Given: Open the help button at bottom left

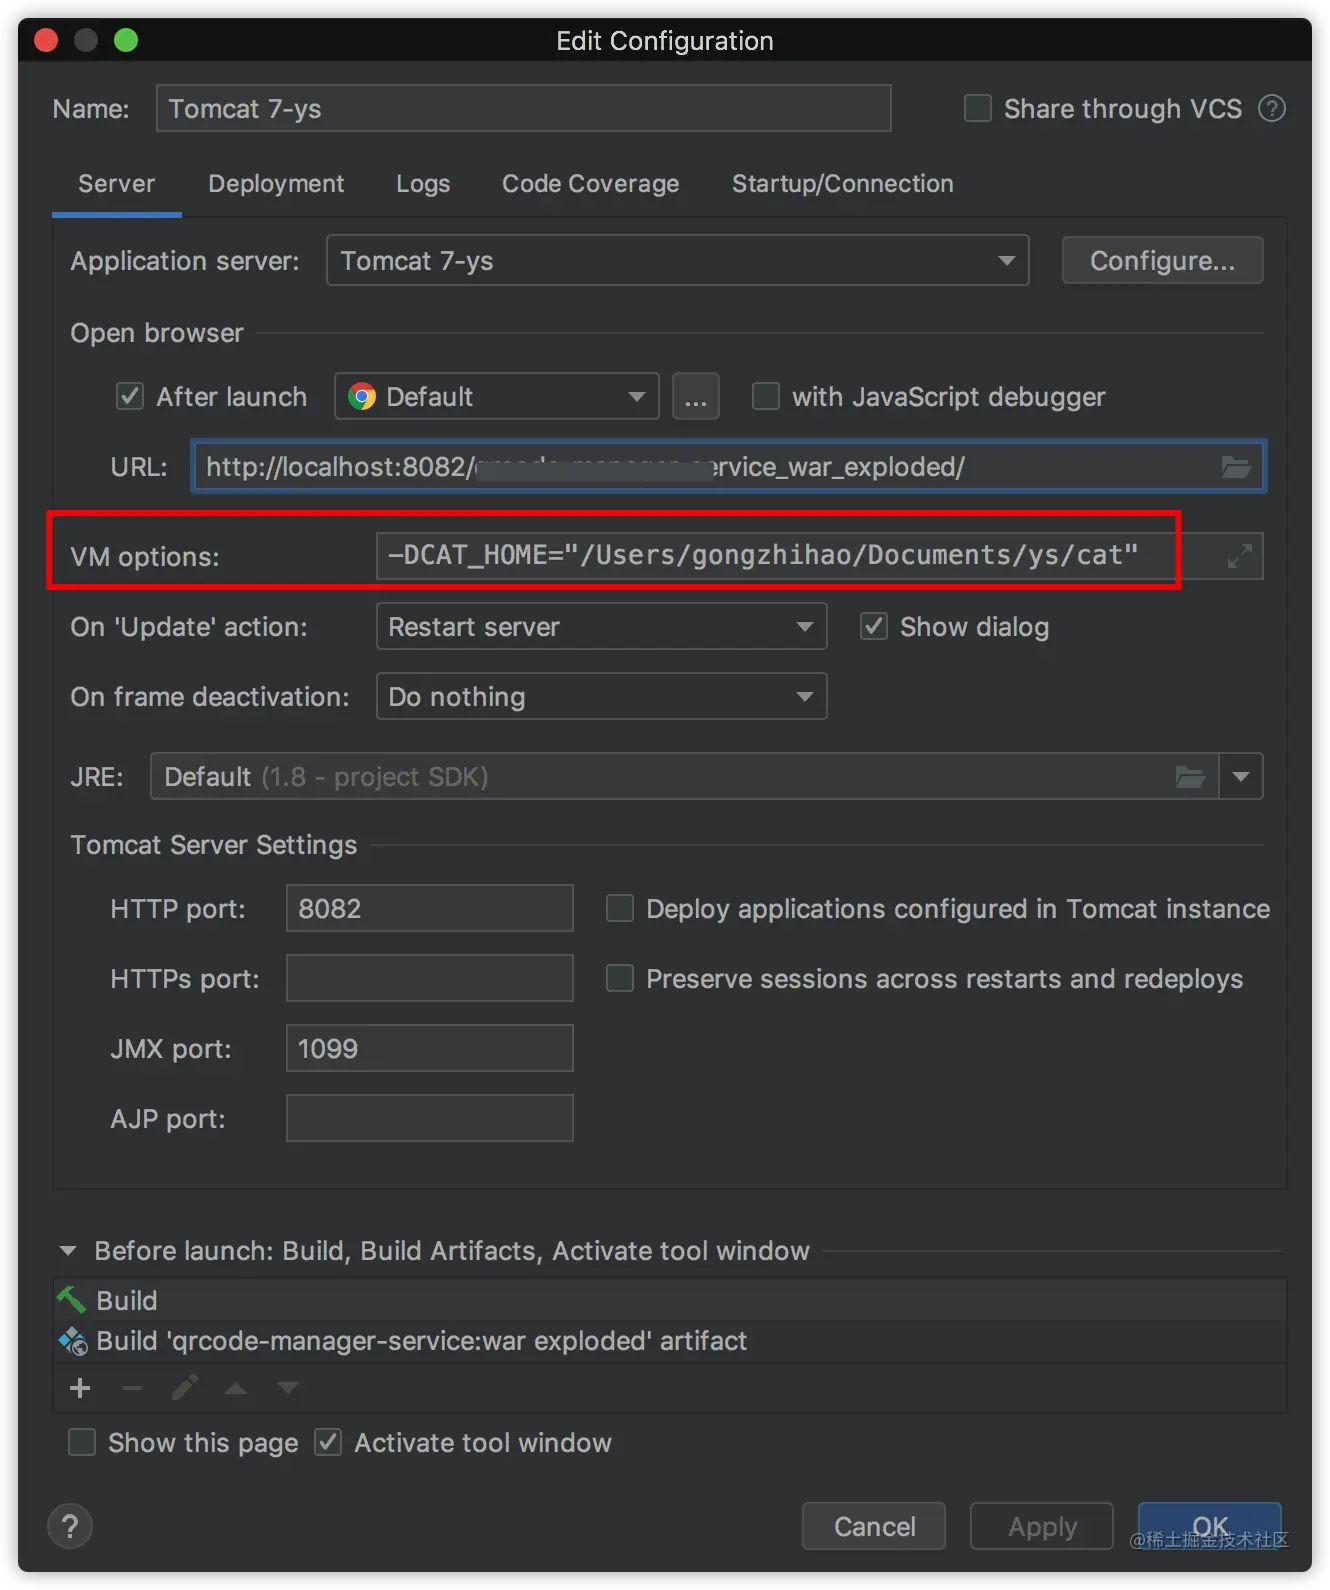Looking at the screenshot, I should [x=70, y=1526].
